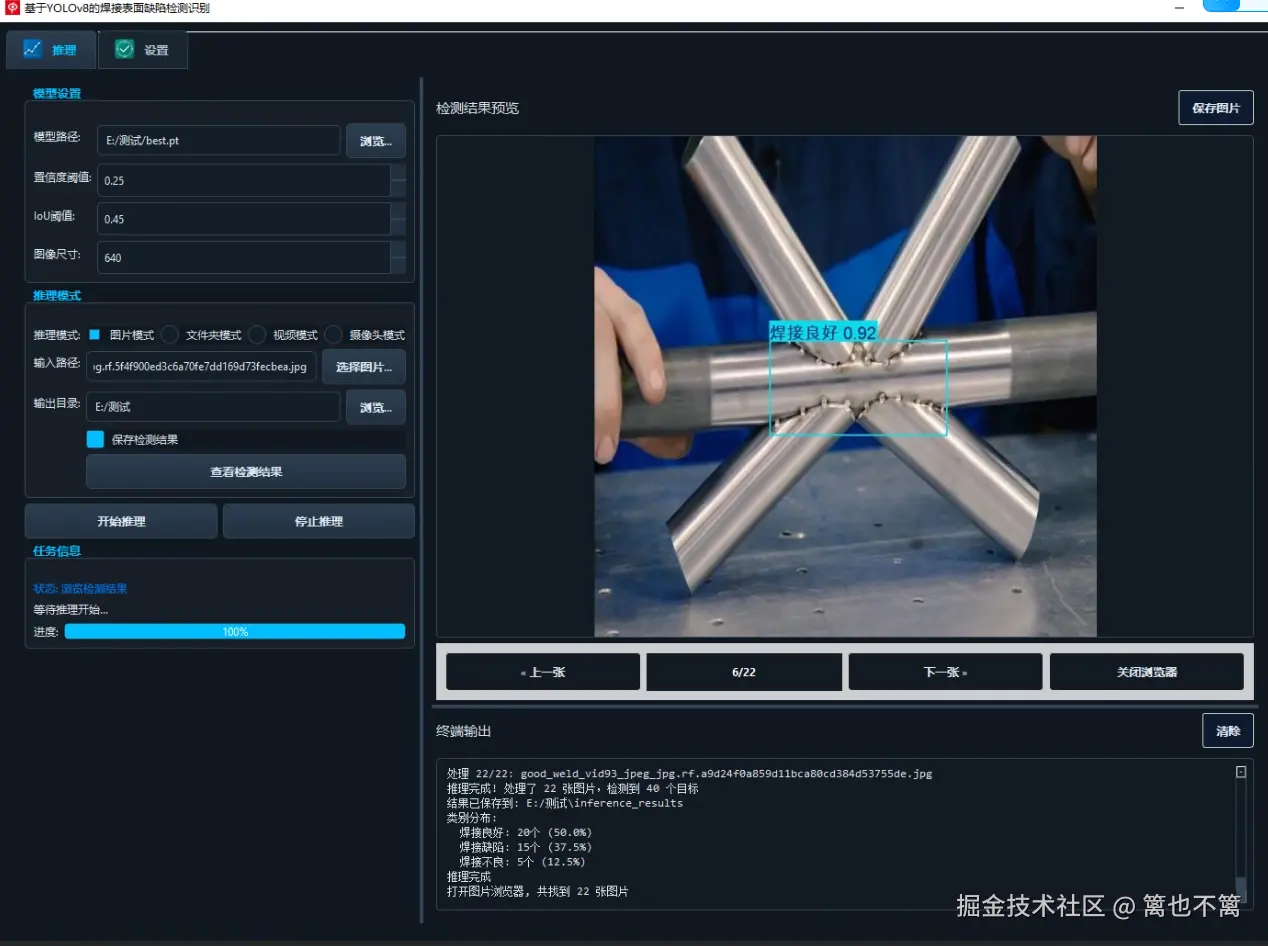Switch to the 推理 tab
This screenshot has width=1268, height=946.
click(51, 49)
